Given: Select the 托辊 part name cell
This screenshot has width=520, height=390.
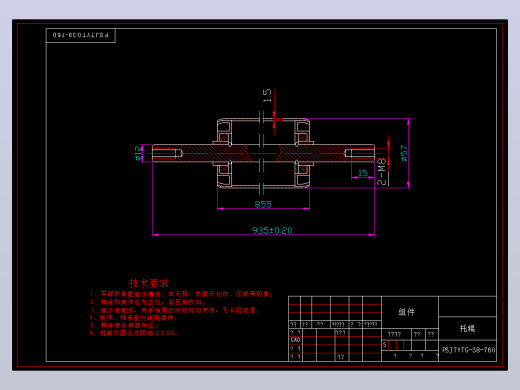Looking at the screenshot, I should point(467,328).
